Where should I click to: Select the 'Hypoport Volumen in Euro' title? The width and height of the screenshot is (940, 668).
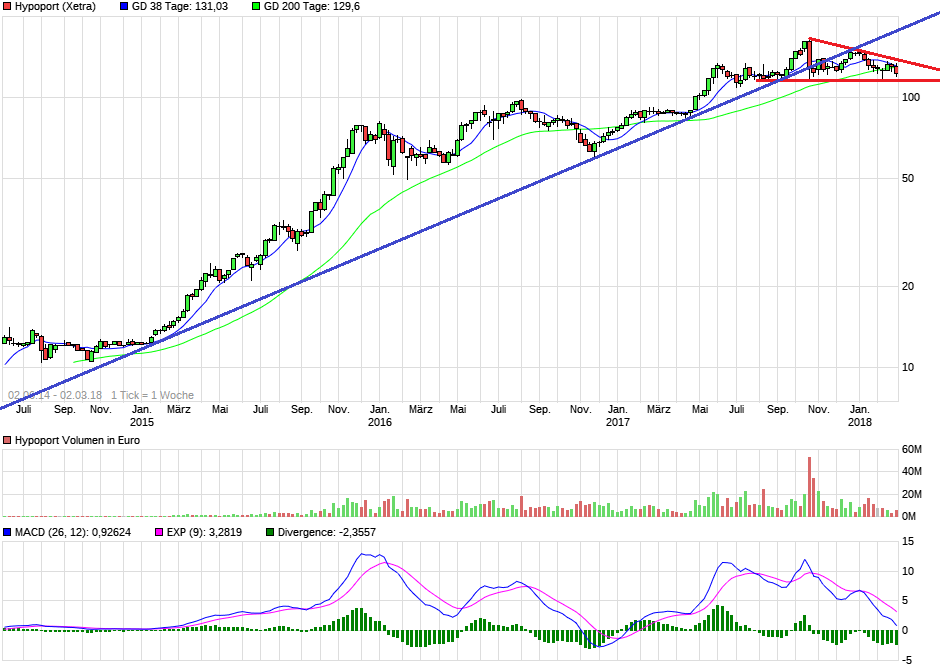[x=77, y=440]
